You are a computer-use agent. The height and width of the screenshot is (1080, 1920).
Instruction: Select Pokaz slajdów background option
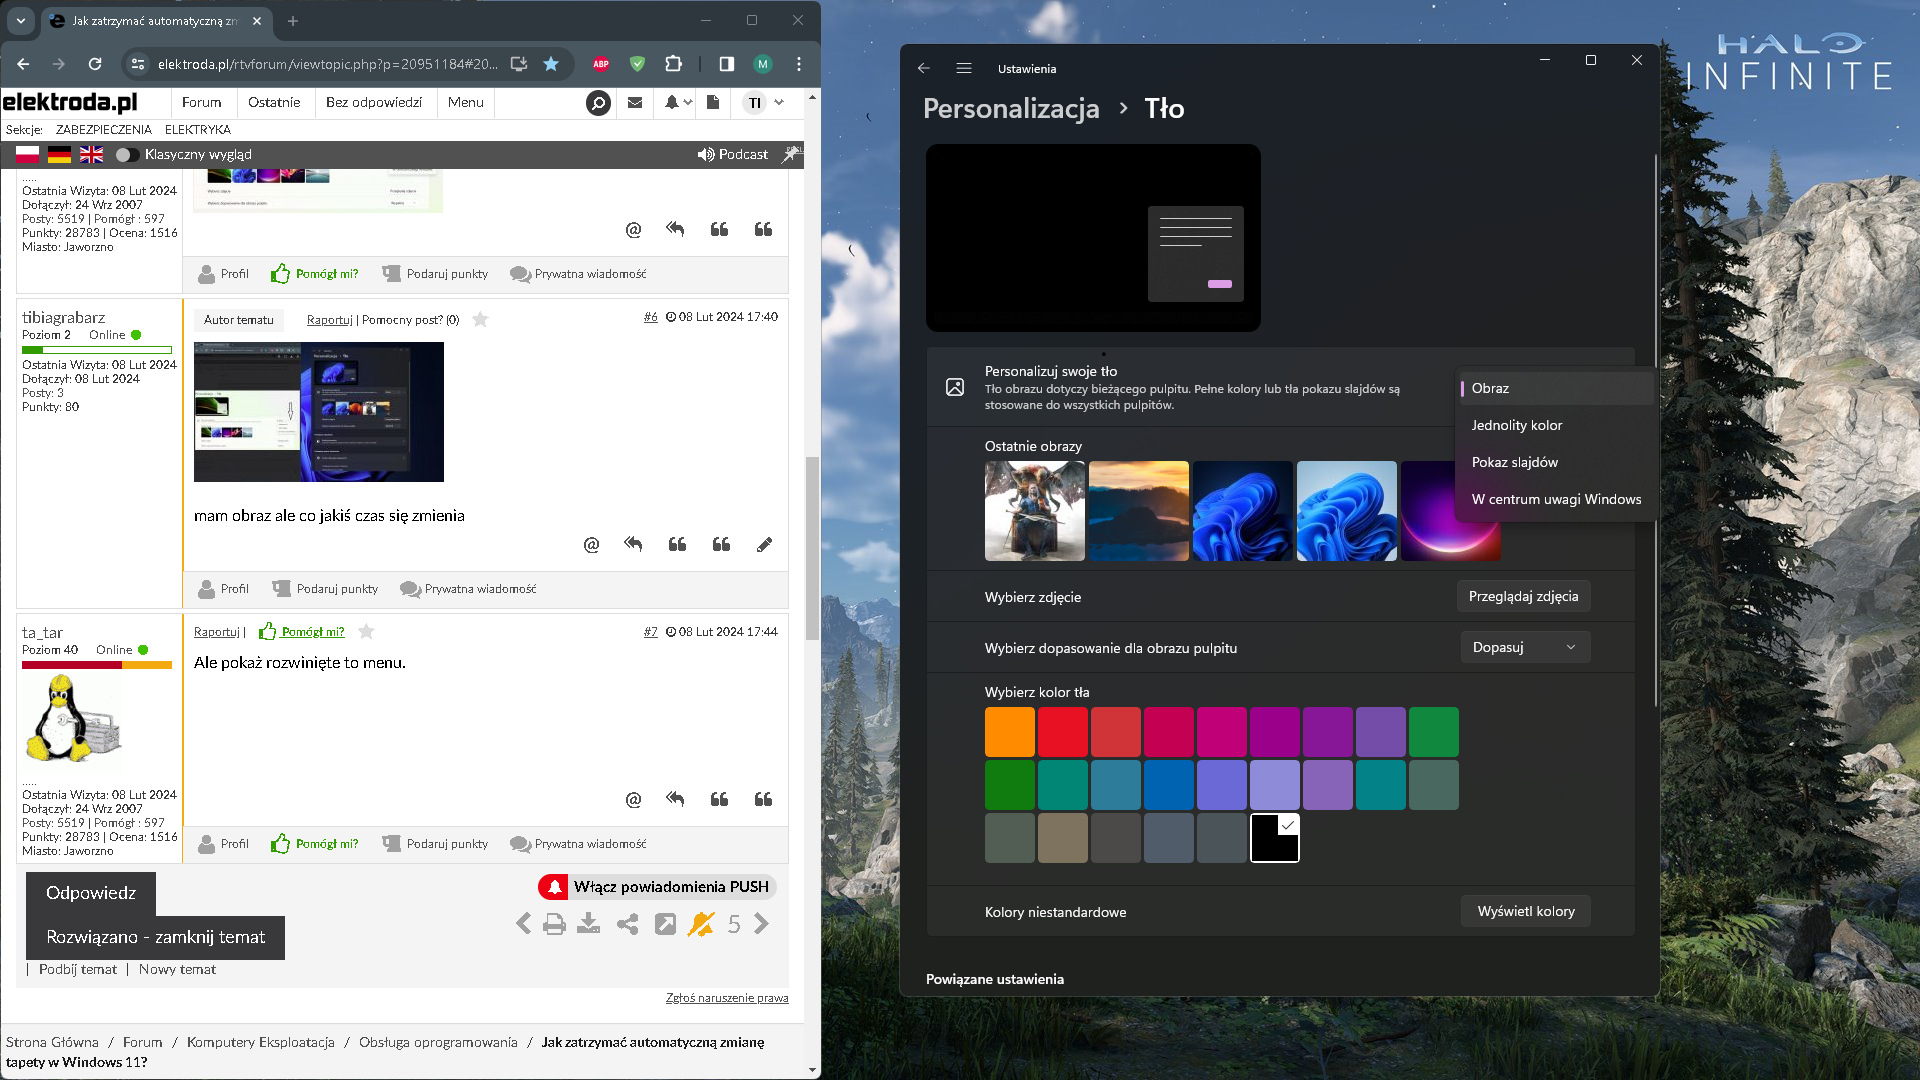[x=1556, y=462]
